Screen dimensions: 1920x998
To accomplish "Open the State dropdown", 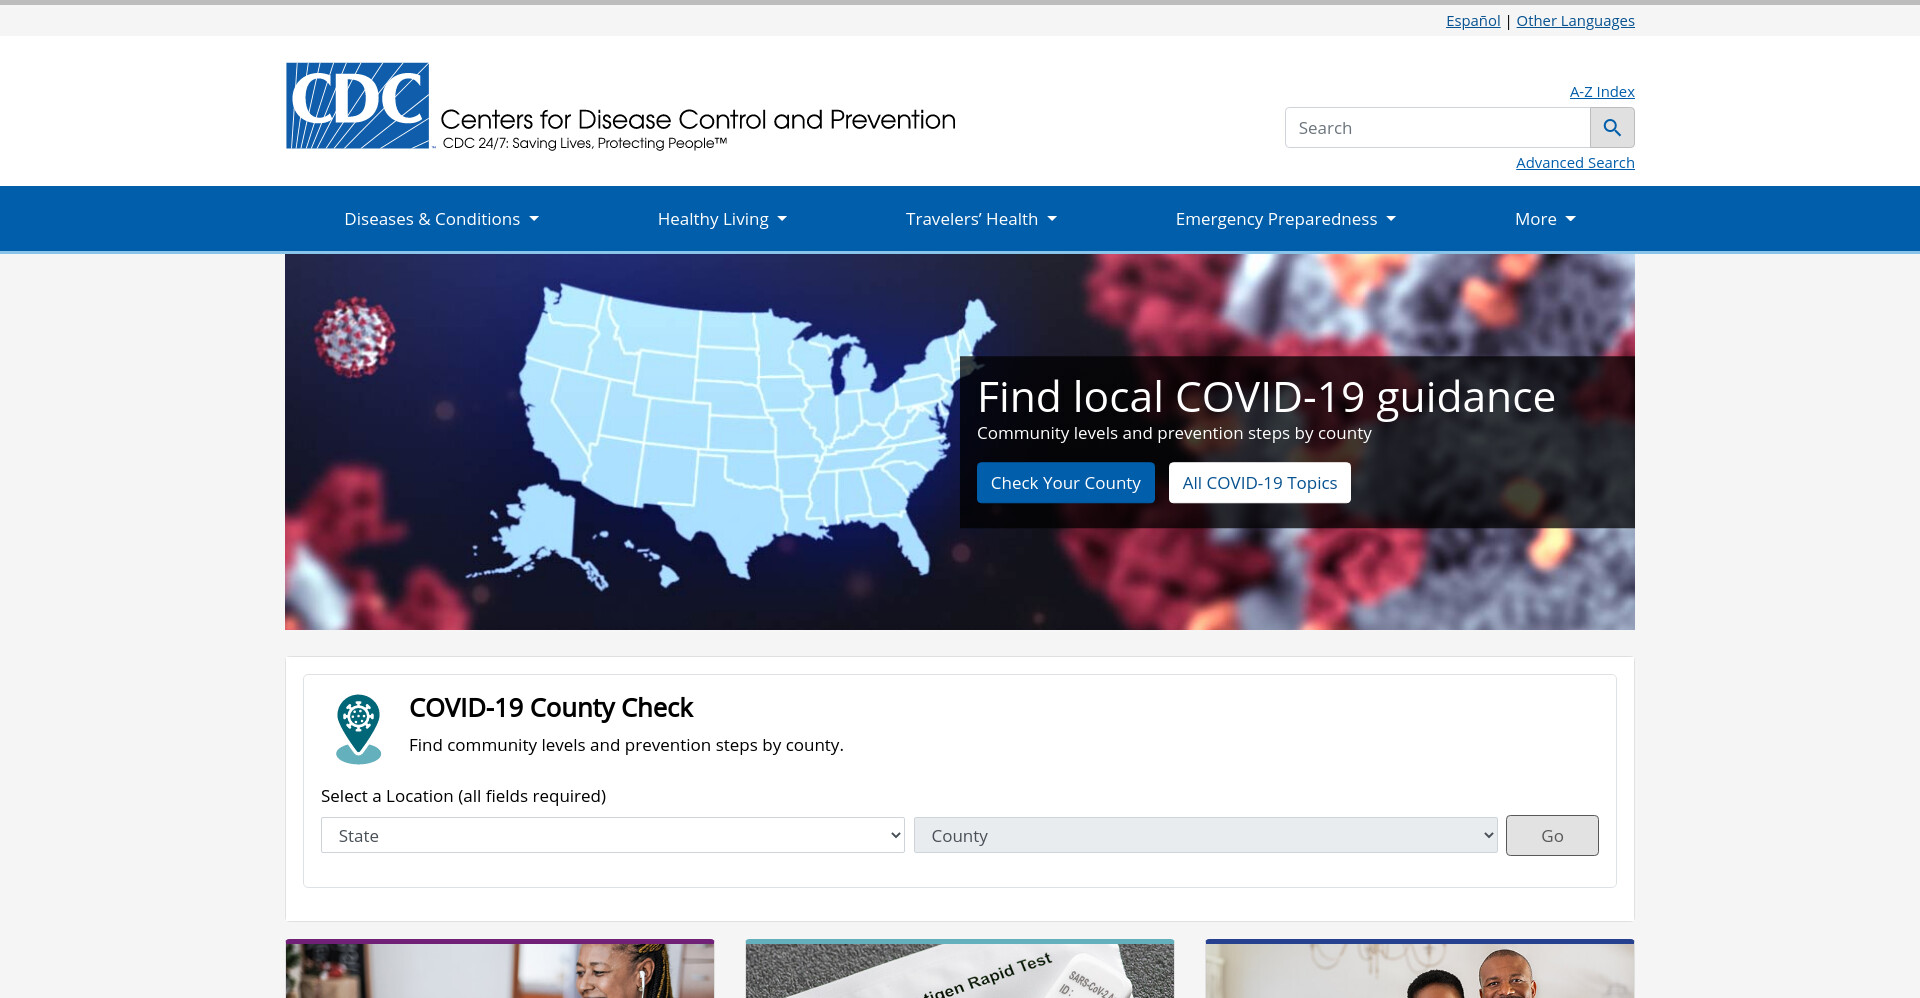I will pyautogui.click(x=612, y=835).
